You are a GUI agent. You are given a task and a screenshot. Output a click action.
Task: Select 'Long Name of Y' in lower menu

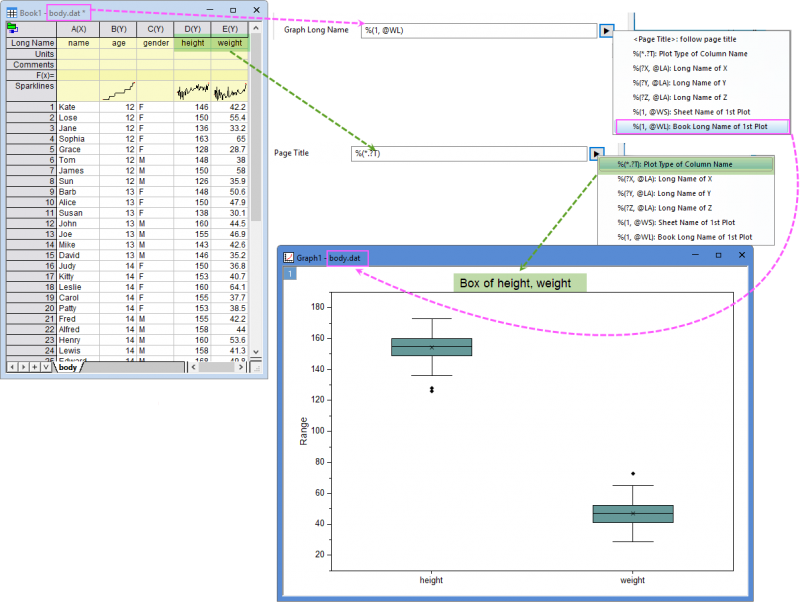coord(664,193)
